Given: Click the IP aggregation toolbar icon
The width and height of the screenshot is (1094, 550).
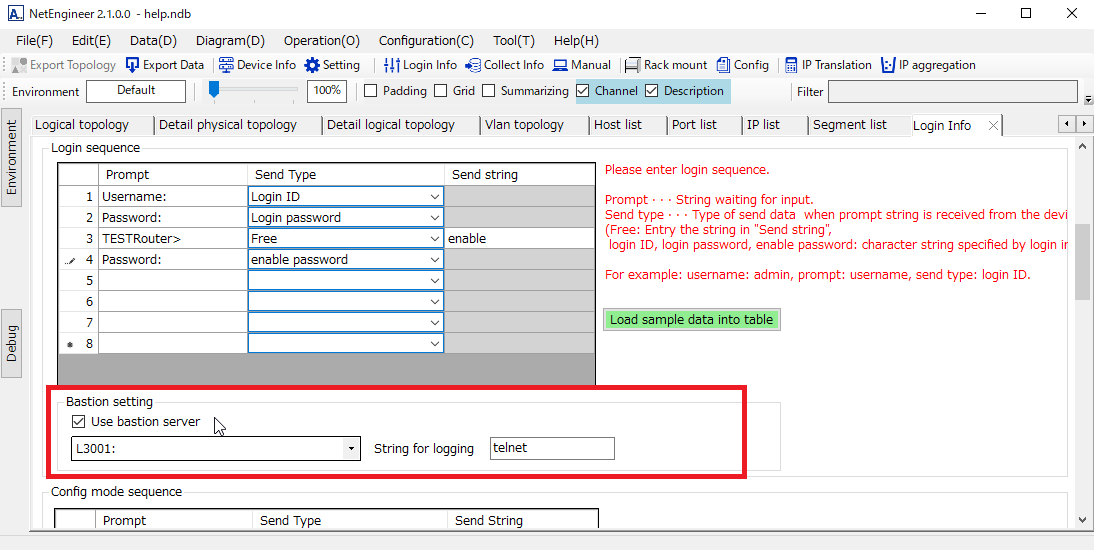Looking at the screenshot, I should [888, 65].
